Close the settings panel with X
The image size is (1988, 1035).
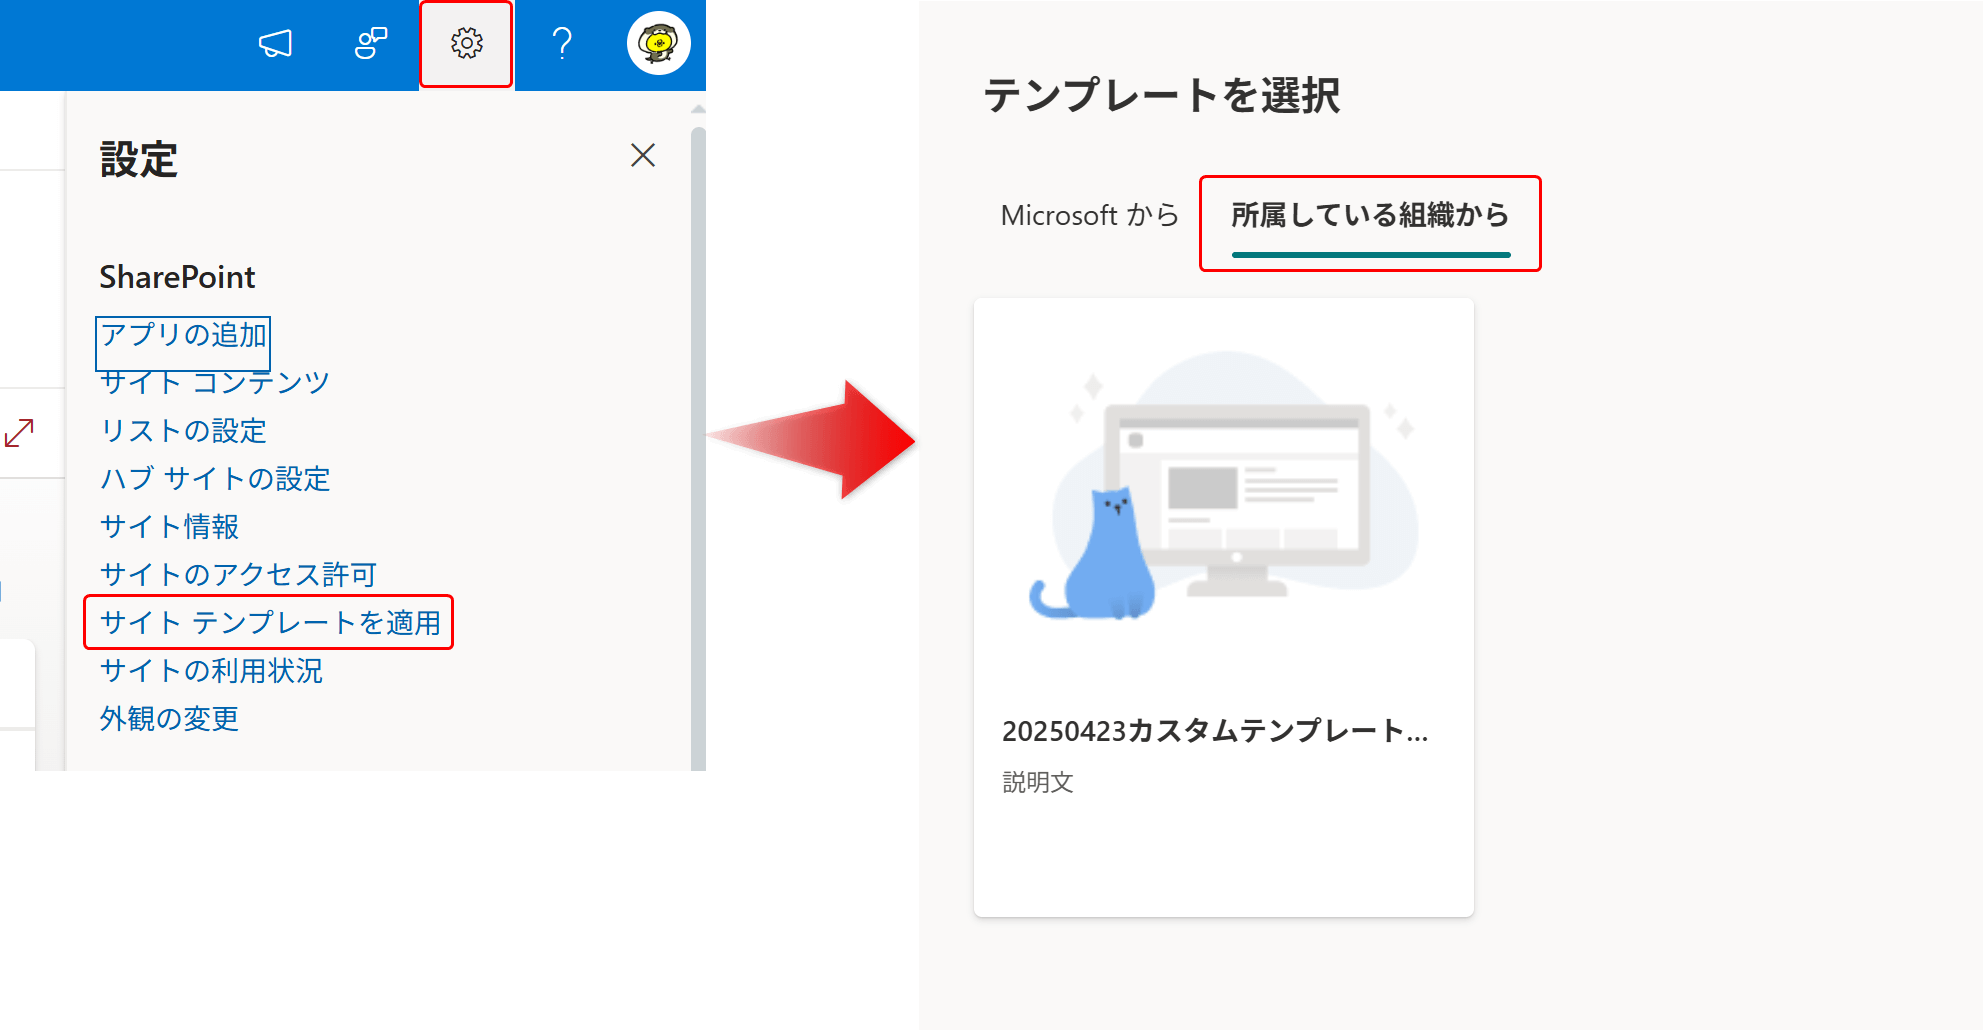click(x=642, y=155)
